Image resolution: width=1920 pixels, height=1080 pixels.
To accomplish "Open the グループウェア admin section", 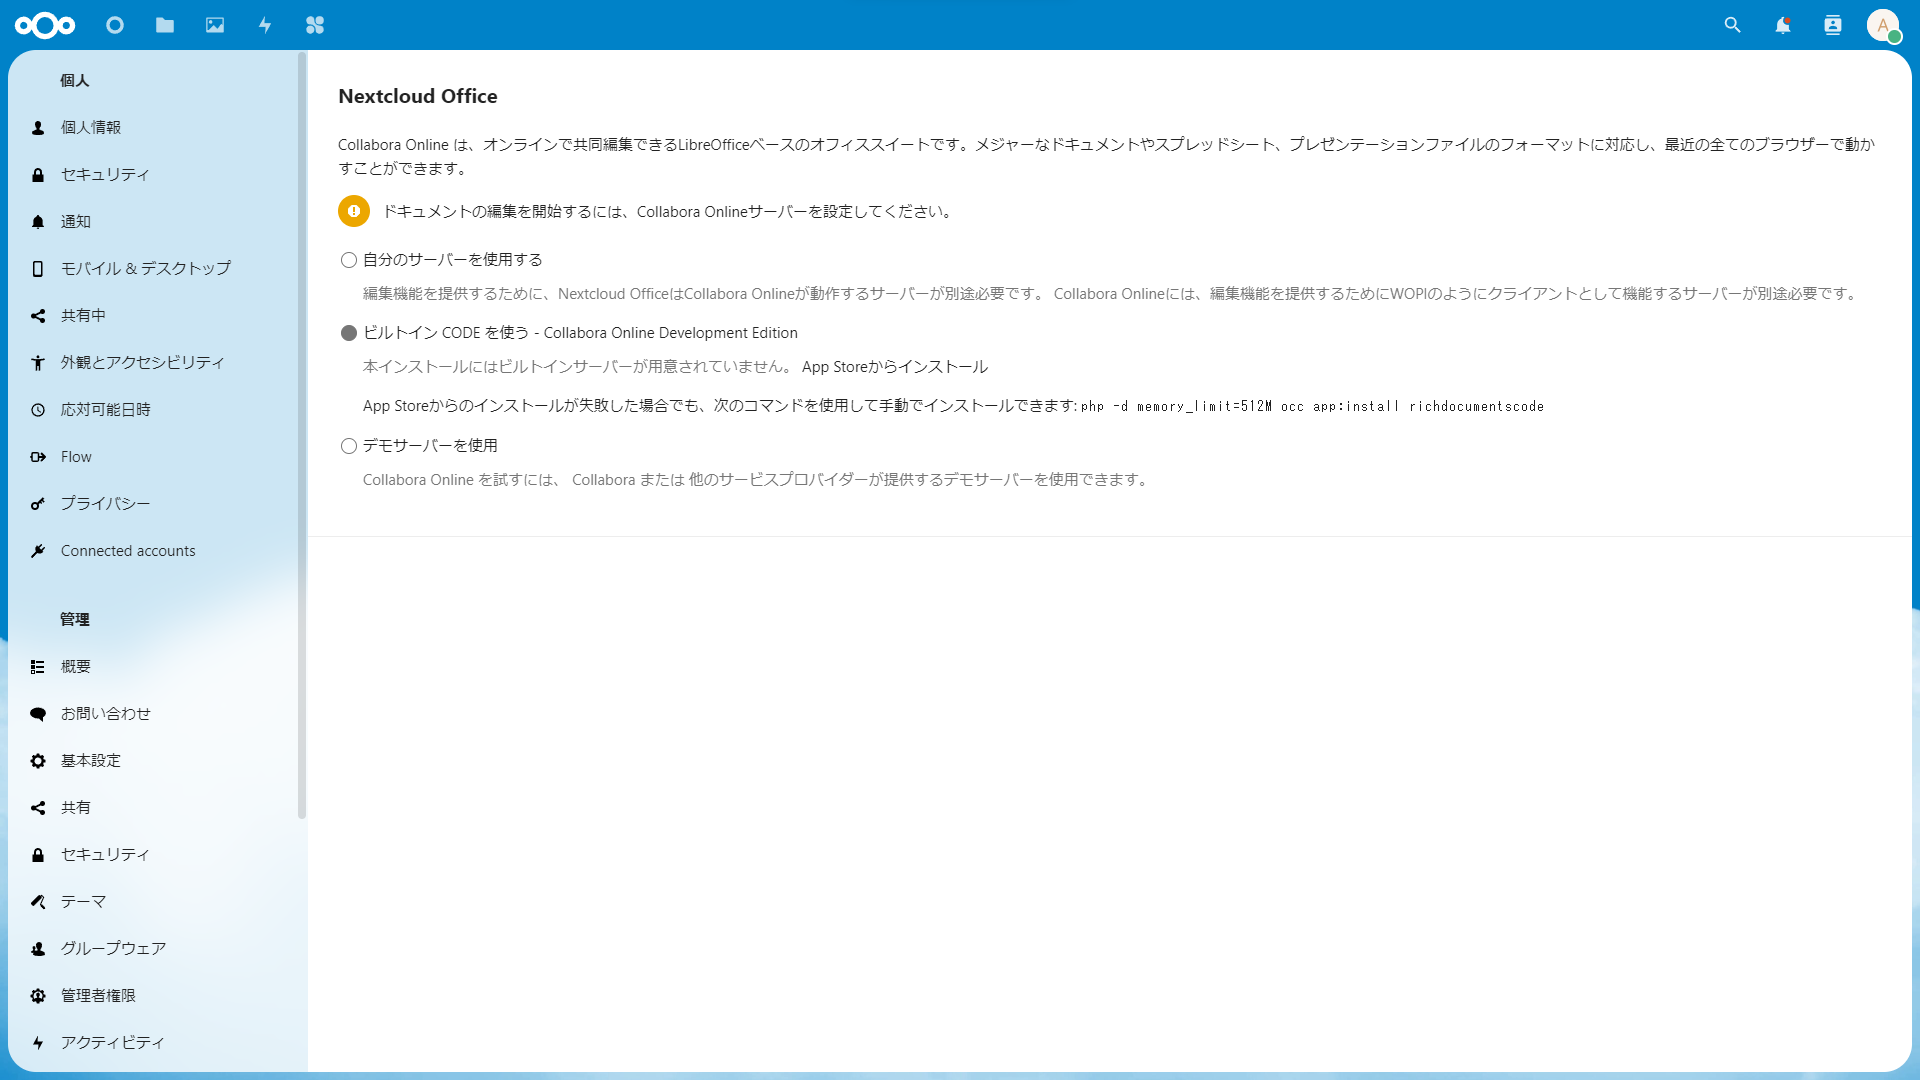I will click(x=113, y=949).
